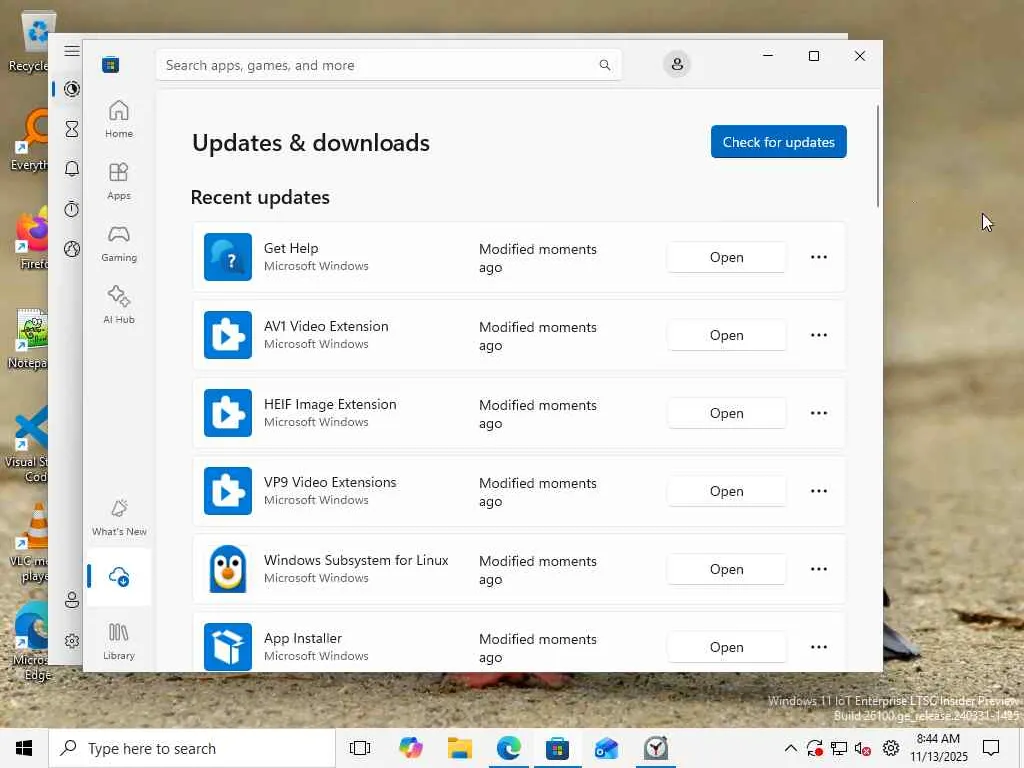
Task: Open the Store user profile icon
Action: click(677, 64)
